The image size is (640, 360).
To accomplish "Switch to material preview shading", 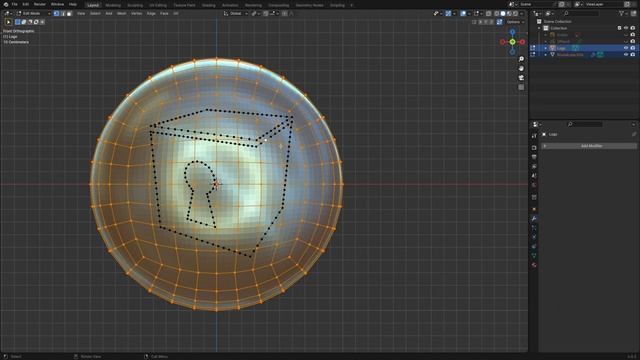I will tap(509, 13).
